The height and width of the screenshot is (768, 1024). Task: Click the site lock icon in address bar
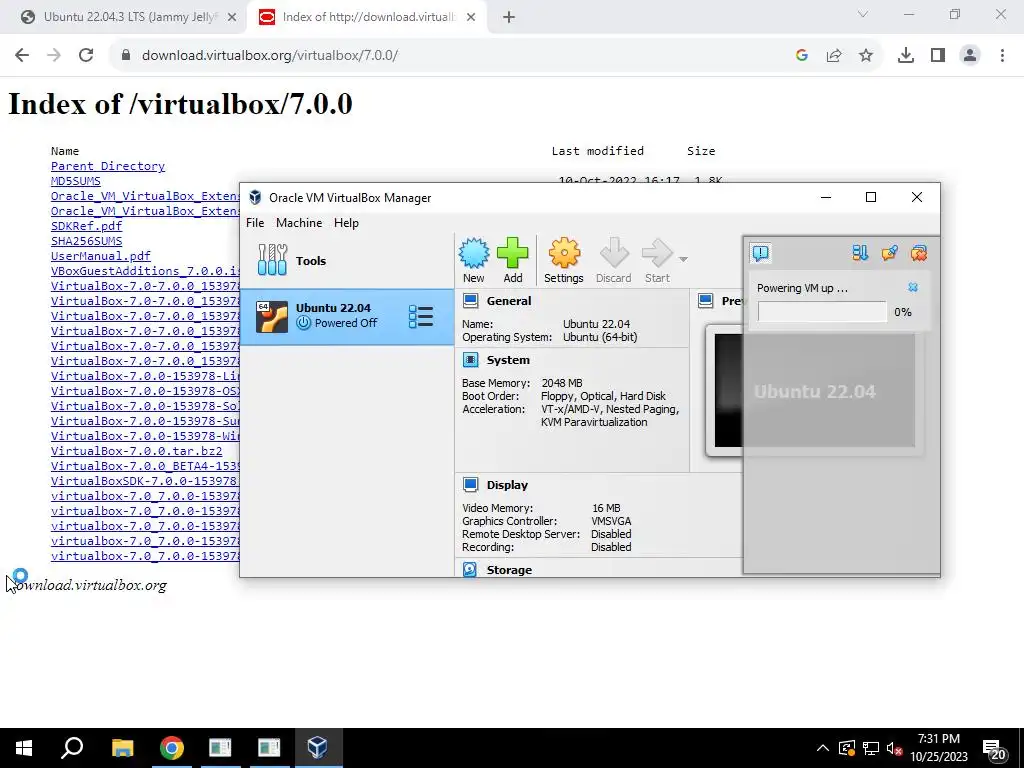[x=125, y=55]
